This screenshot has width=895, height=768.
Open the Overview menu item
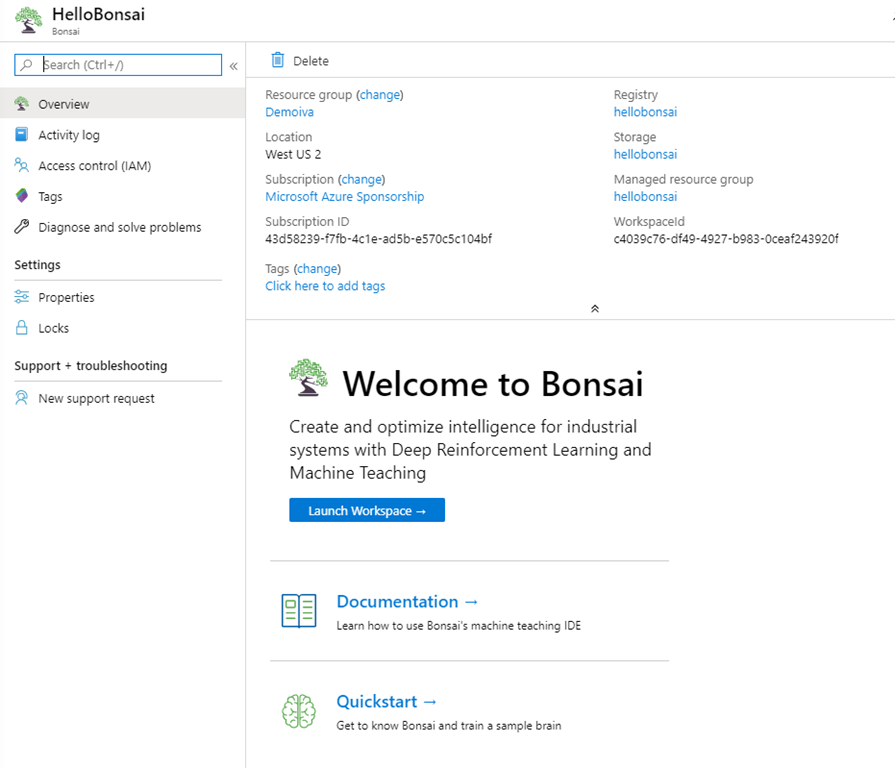[x=64, y=104]
